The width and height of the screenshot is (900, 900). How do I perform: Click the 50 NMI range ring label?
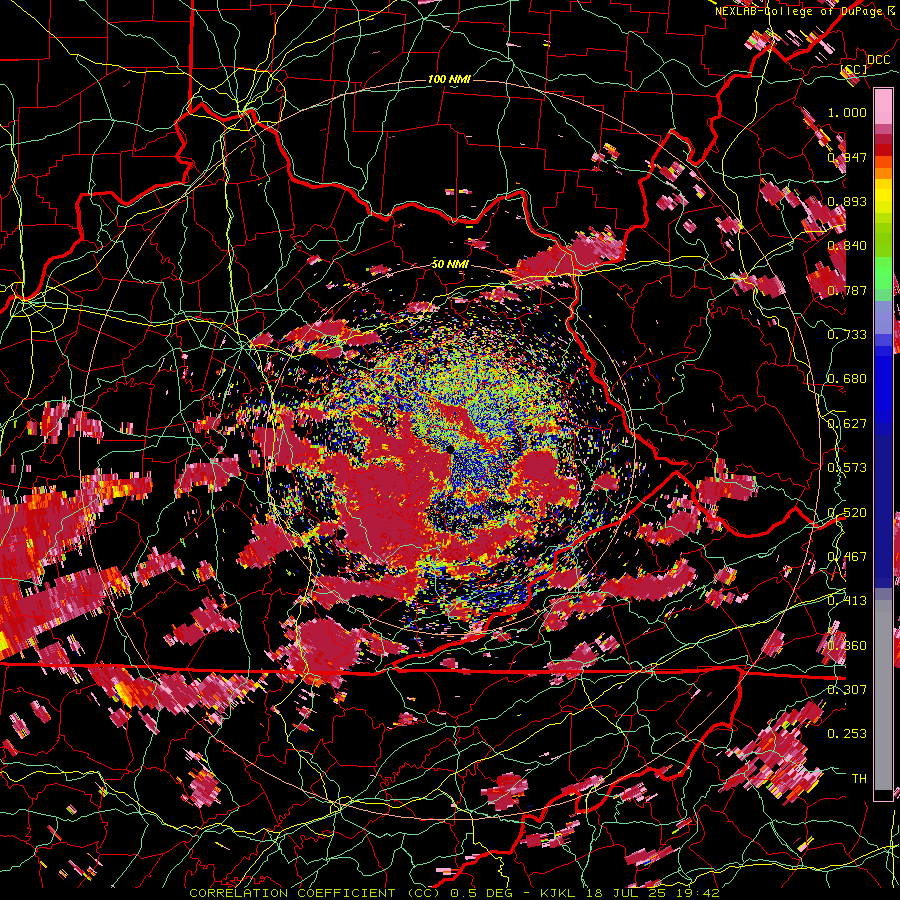pyautogui.click(x=449, y=264)
